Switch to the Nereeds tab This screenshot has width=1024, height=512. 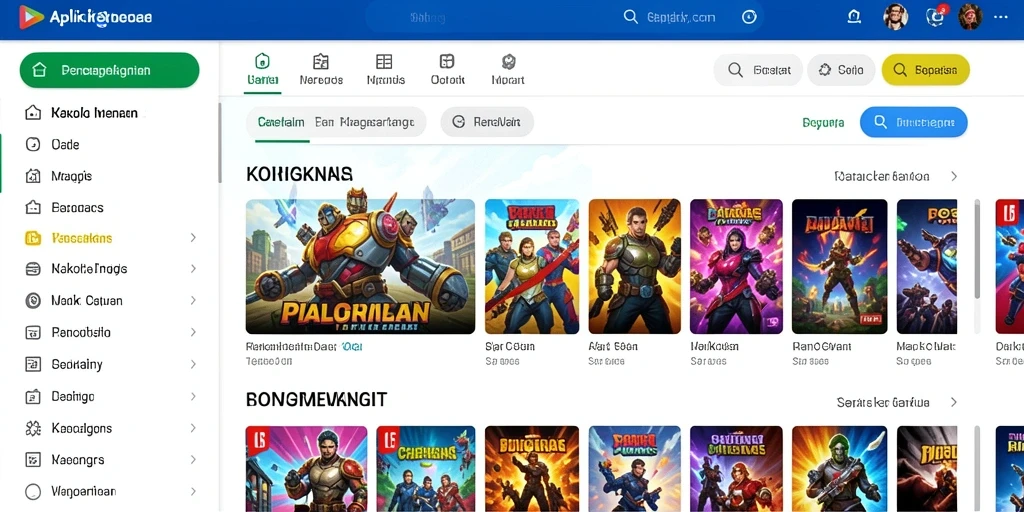pos(321,70)
